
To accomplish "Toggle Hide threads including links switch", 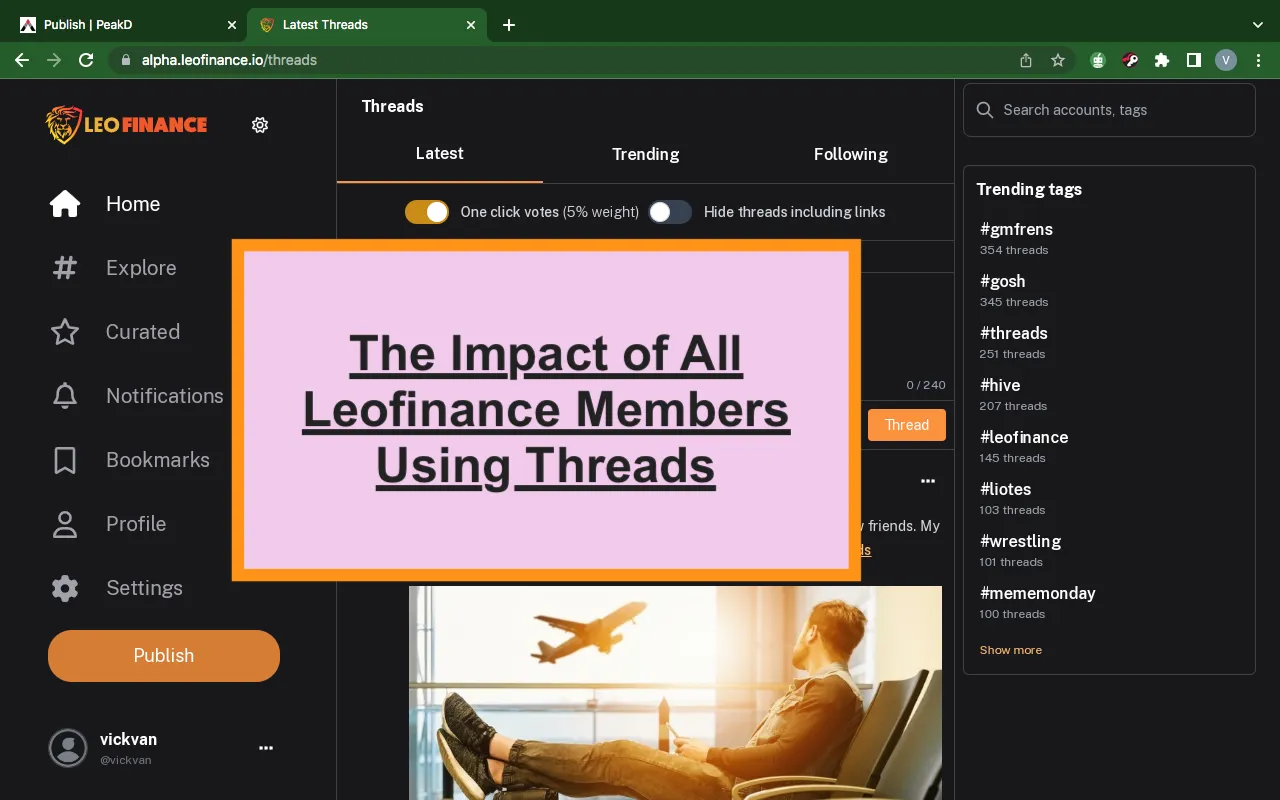I will coord(670,212).
